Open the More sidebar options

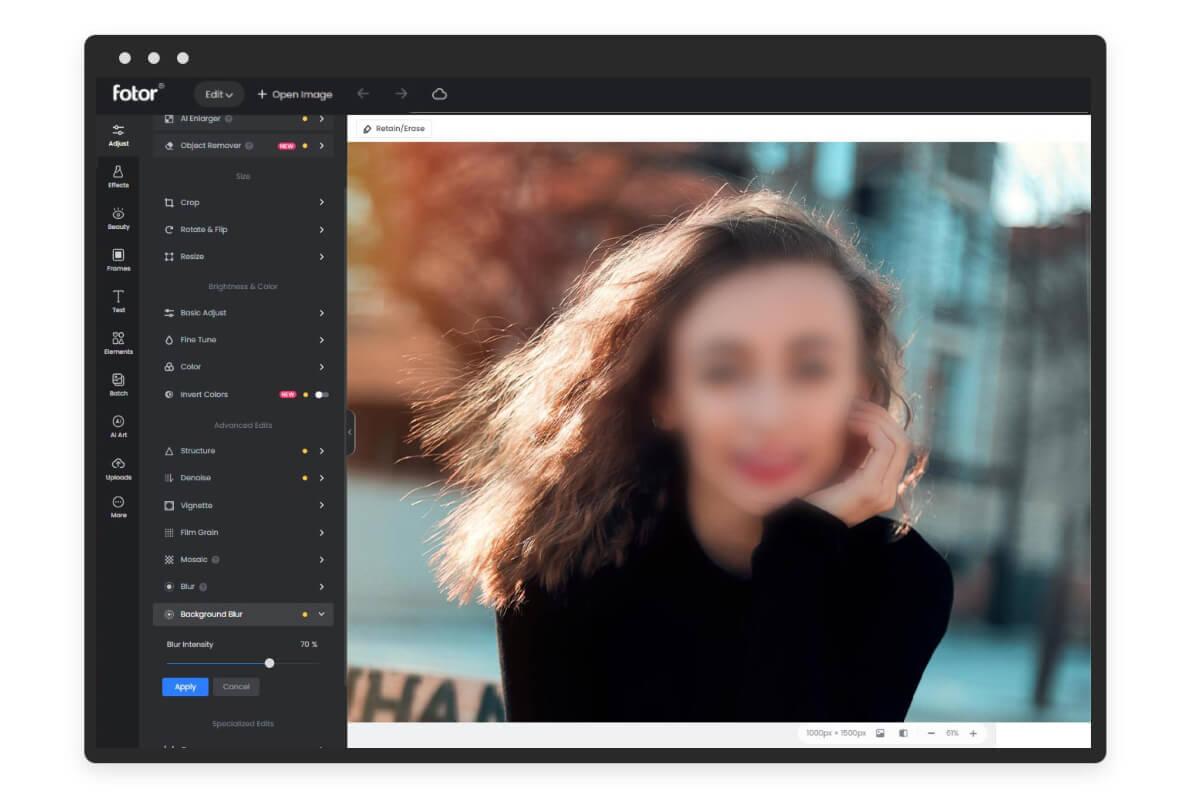(x=118, y=507)
